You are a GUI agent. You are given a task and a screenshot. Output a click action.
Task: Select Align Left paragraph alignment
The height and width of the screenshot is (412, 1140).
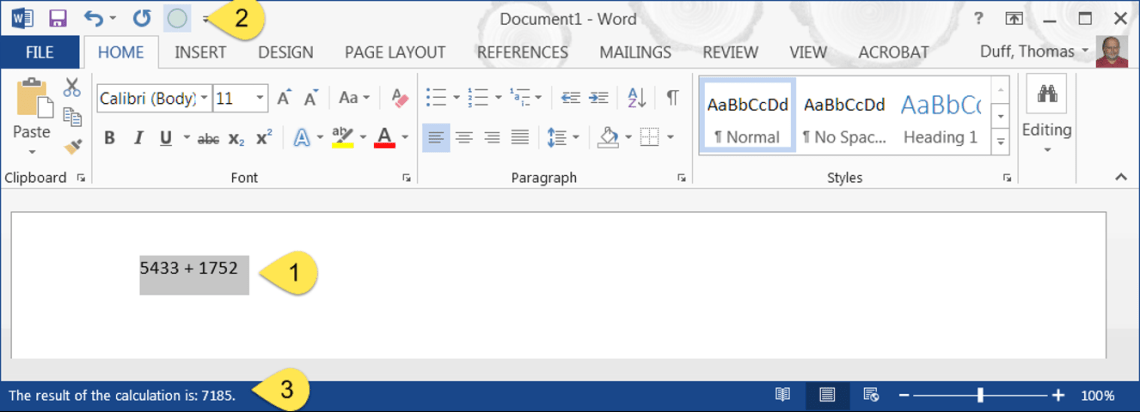[x=435, y=137]
